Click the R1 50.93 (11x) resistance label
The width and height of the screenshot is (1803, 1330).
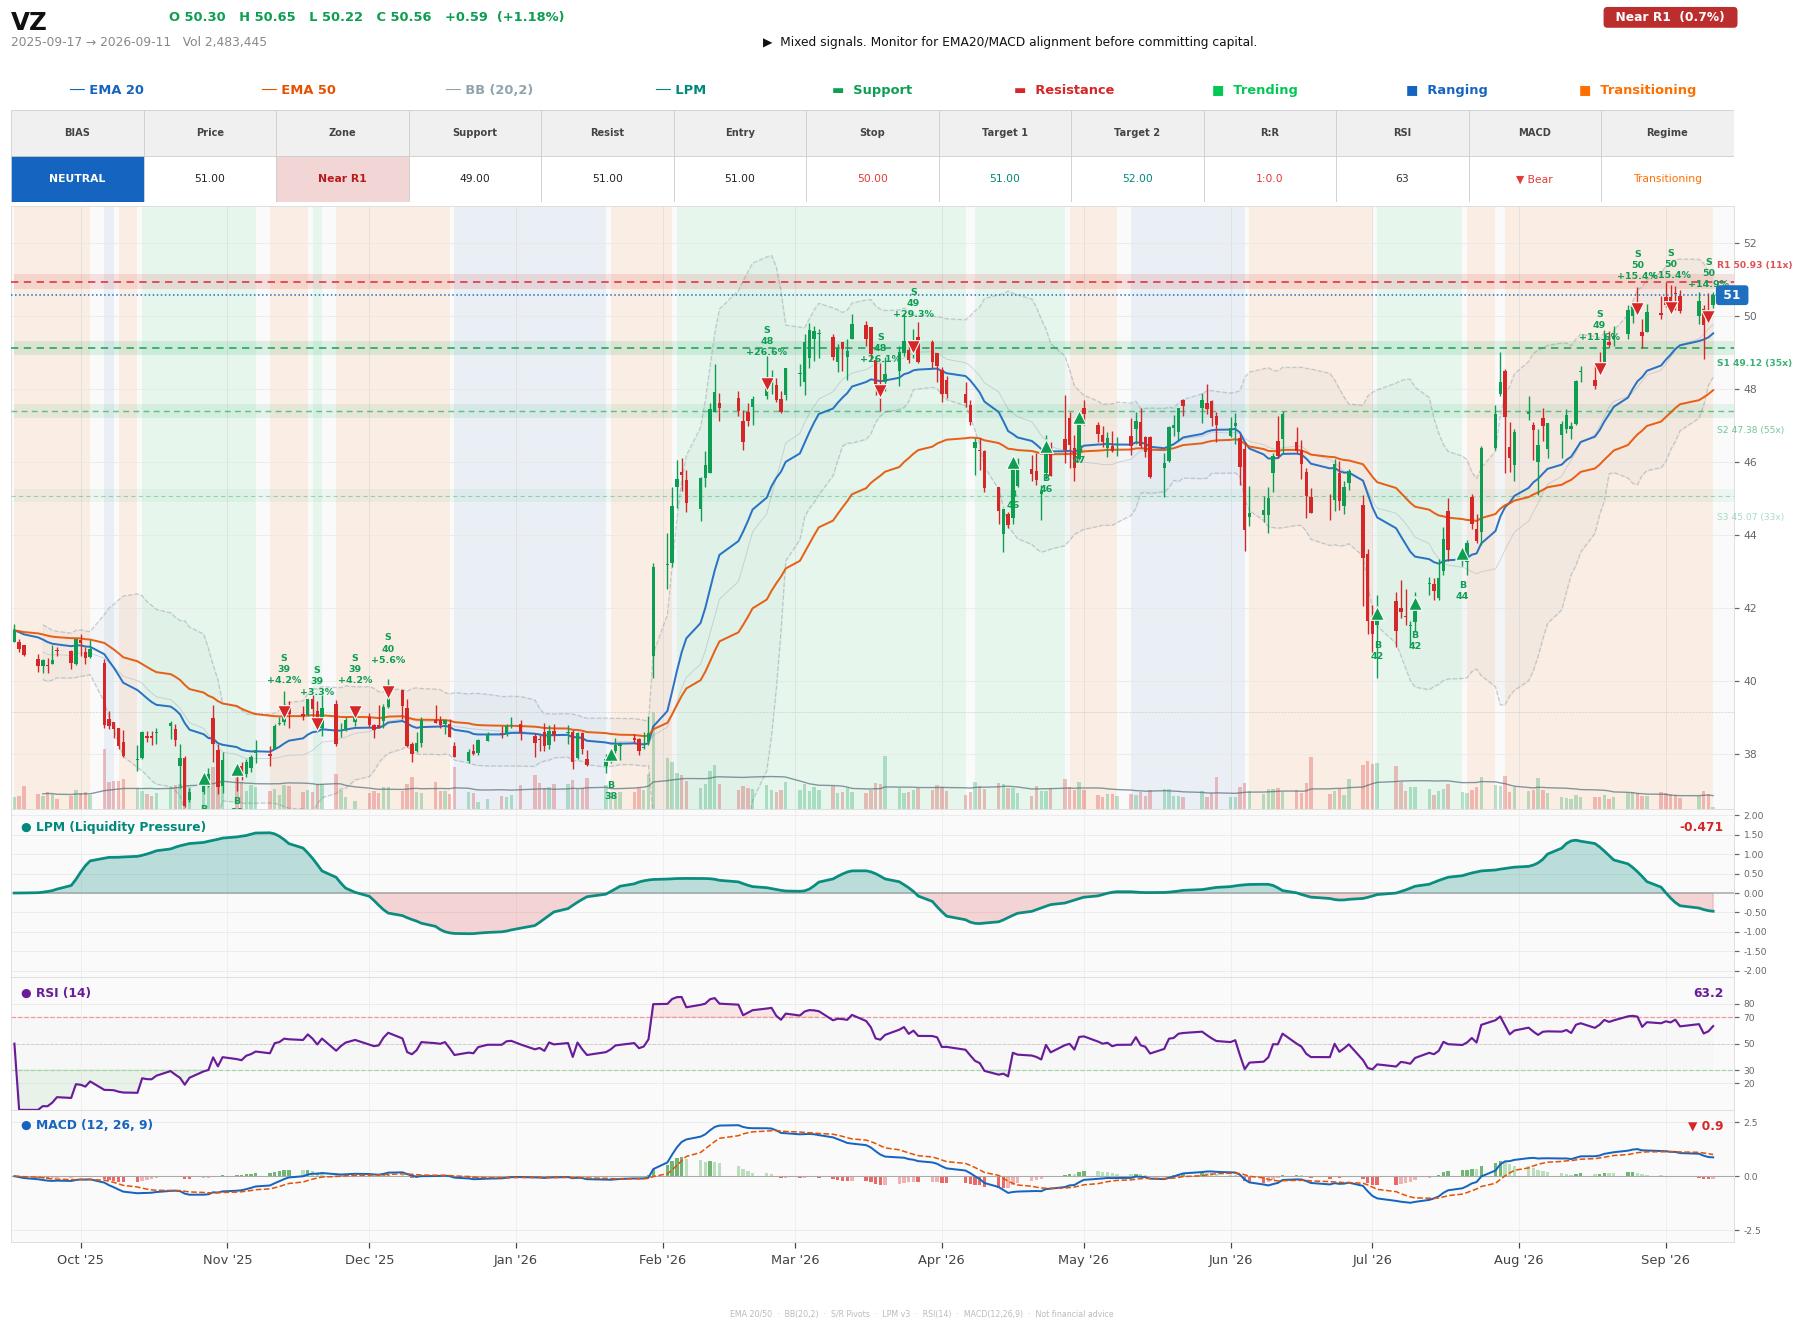1754,265
